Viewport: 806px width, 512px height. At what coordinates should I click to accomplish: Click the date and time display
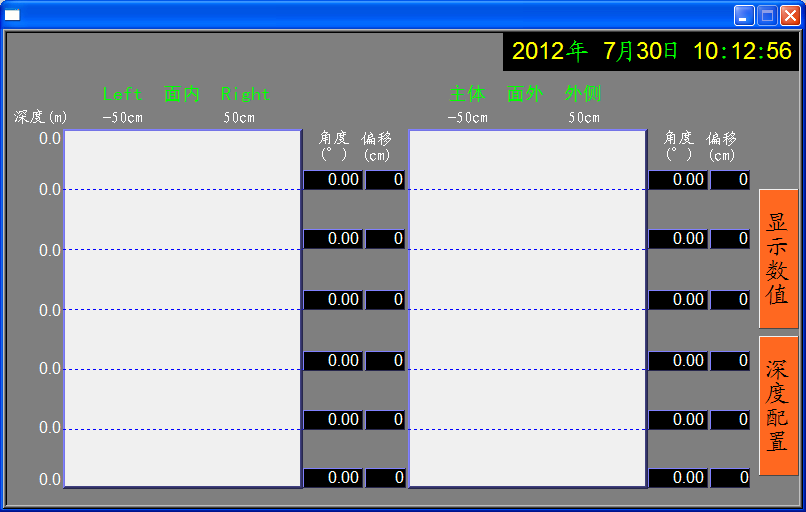651,52
